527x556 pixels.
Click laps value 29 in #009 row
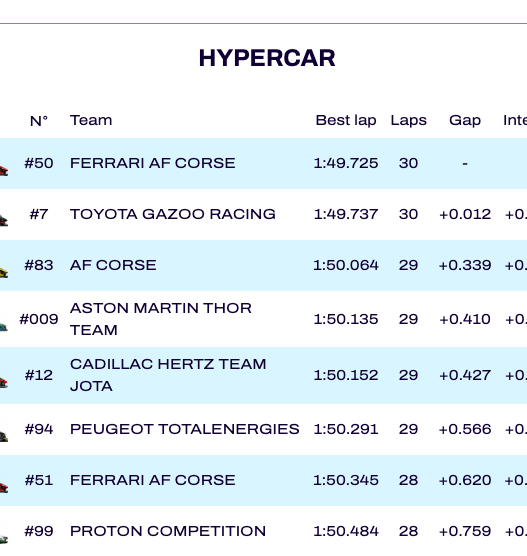[x=409, y=319]
